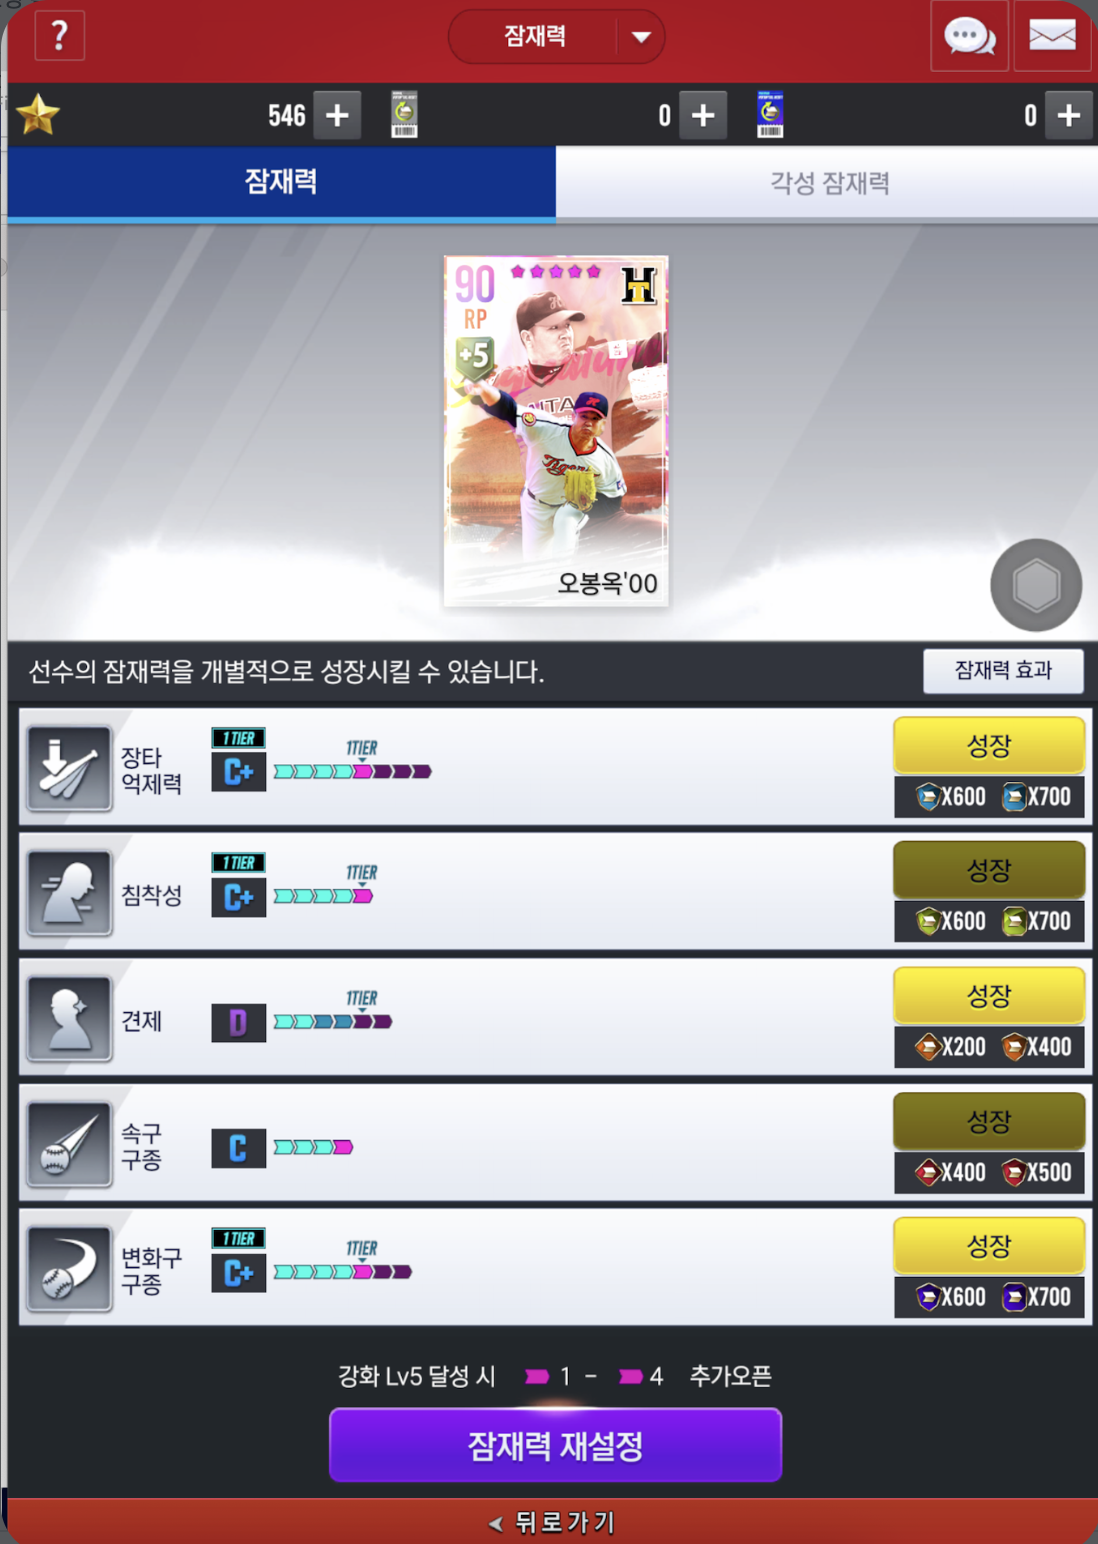Click 성장 for 장타 억제력
Screen dimensions: 1098x1544
pyautogui.click(x=989, y=745)
